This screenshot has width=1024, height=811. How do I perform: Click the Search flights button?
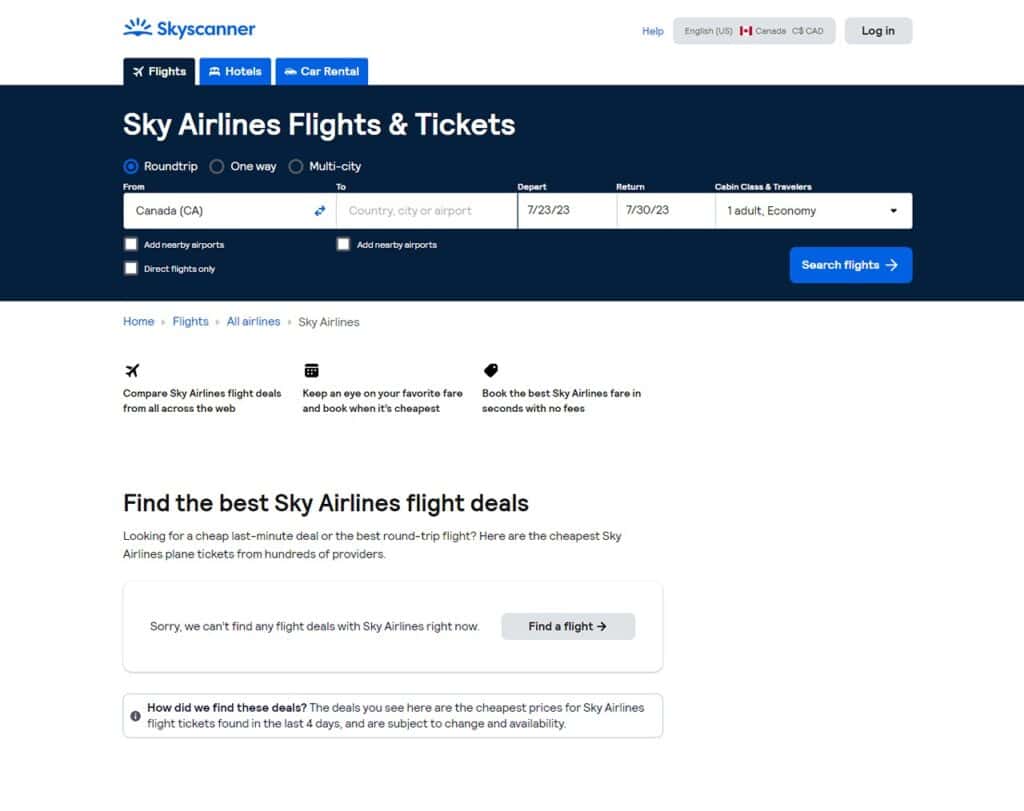click(850, 265)
